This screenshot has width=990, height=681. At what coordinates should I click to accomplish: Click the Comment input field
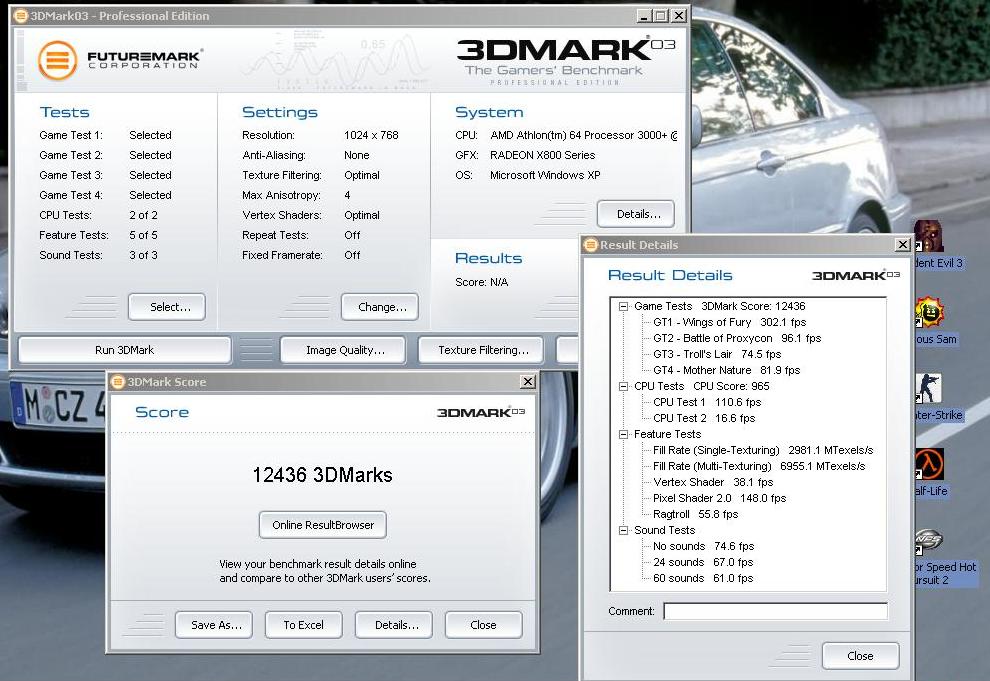click(x=775, y=611)
